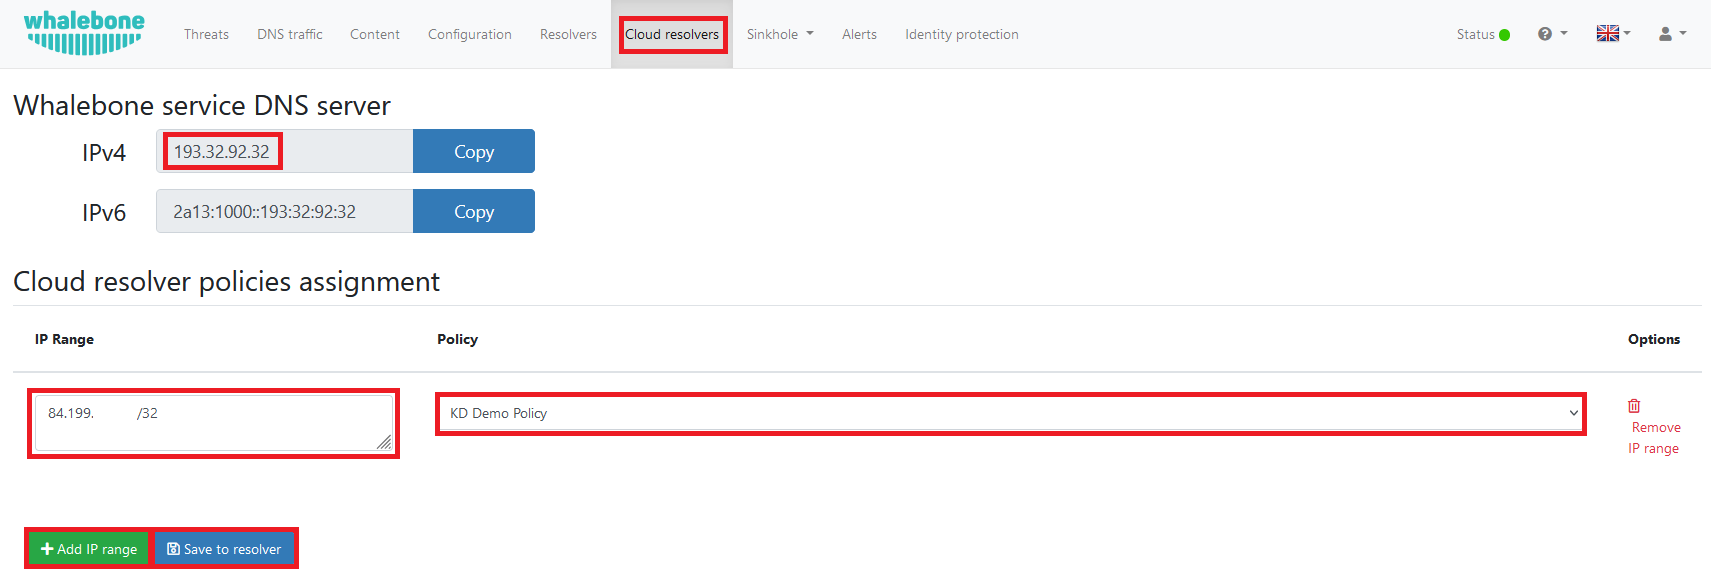This screenshot has height=587, width=1711.
Task: Click the Add IP range button
Action: tap(89, 549)
